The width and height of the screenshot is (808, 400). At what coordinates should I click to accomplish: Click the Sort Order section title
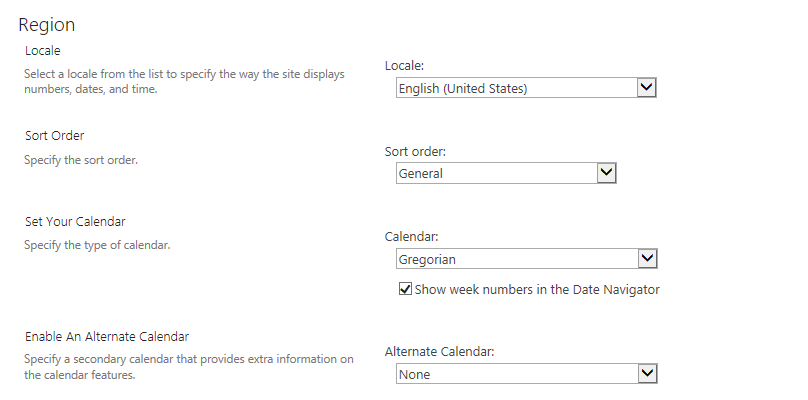(55, 135)
